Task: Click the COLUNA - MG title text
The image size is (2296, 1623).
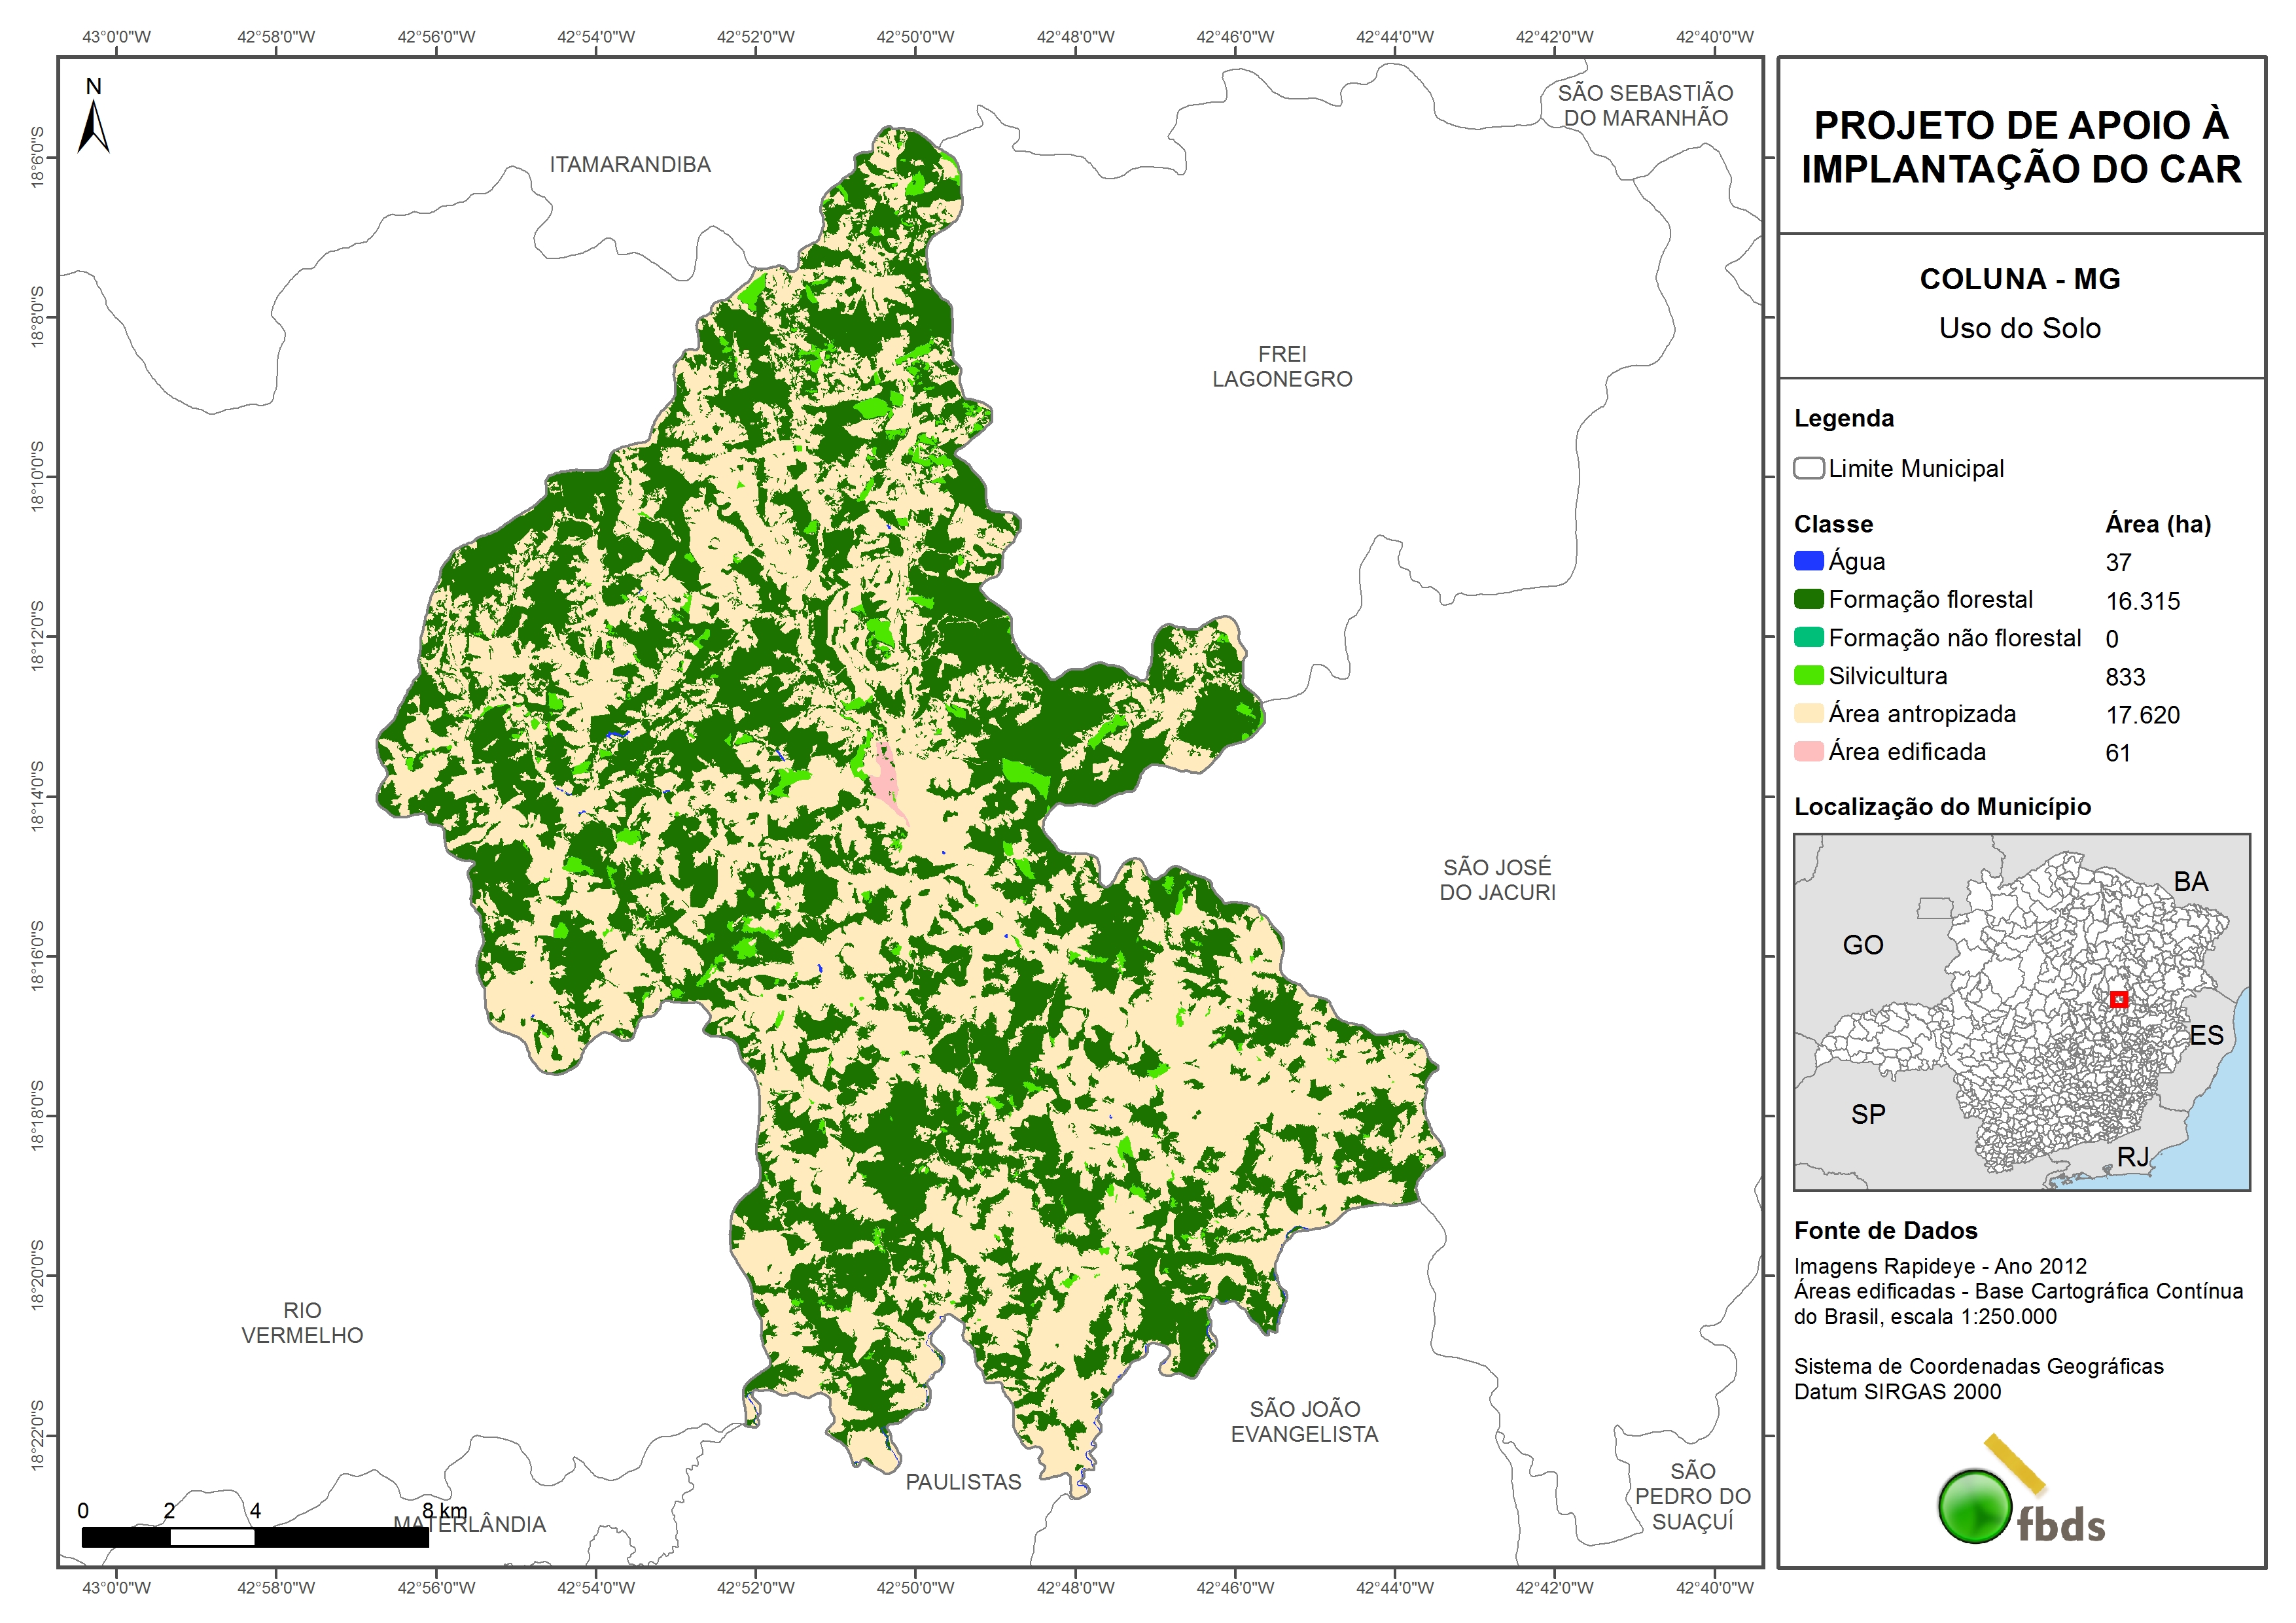Action: 2019,279
